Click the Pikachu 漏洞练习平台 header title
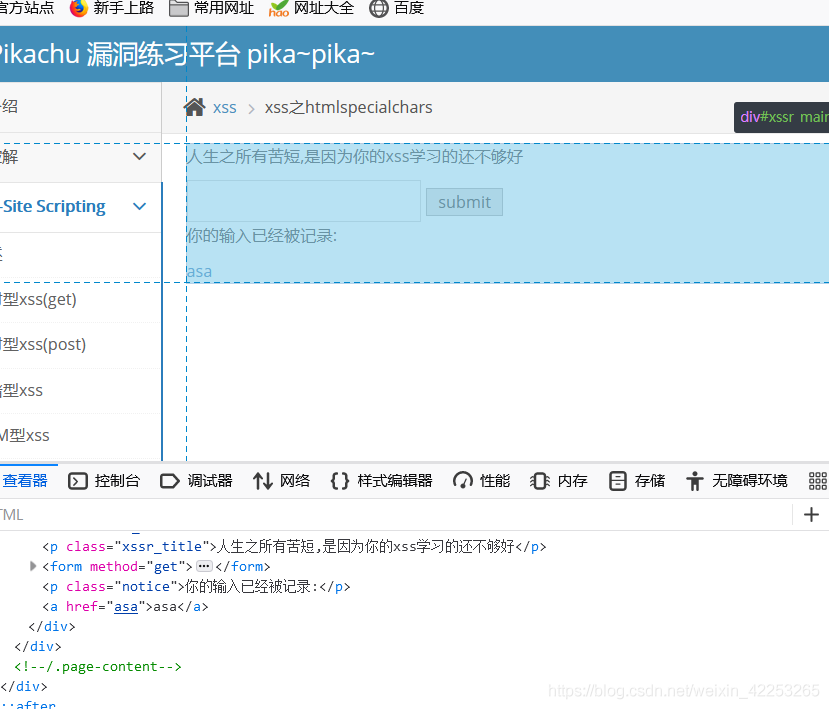The image size is (829, 709). tap(185, 54)
